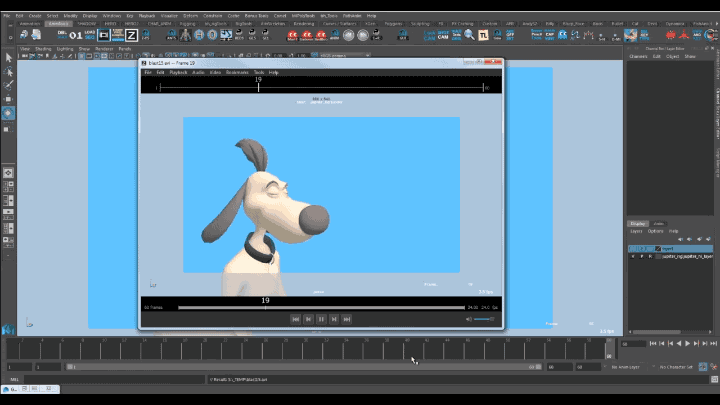Click the volume speaker icon in player
720x405 pixels.
pos(468,319)
